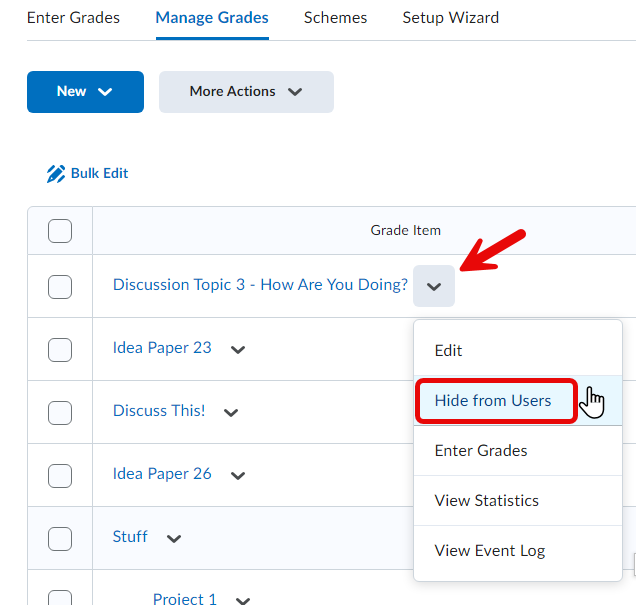Screen dimensions: 636x605
Task: Check the Stuff category checkbox
Action: 60,538
